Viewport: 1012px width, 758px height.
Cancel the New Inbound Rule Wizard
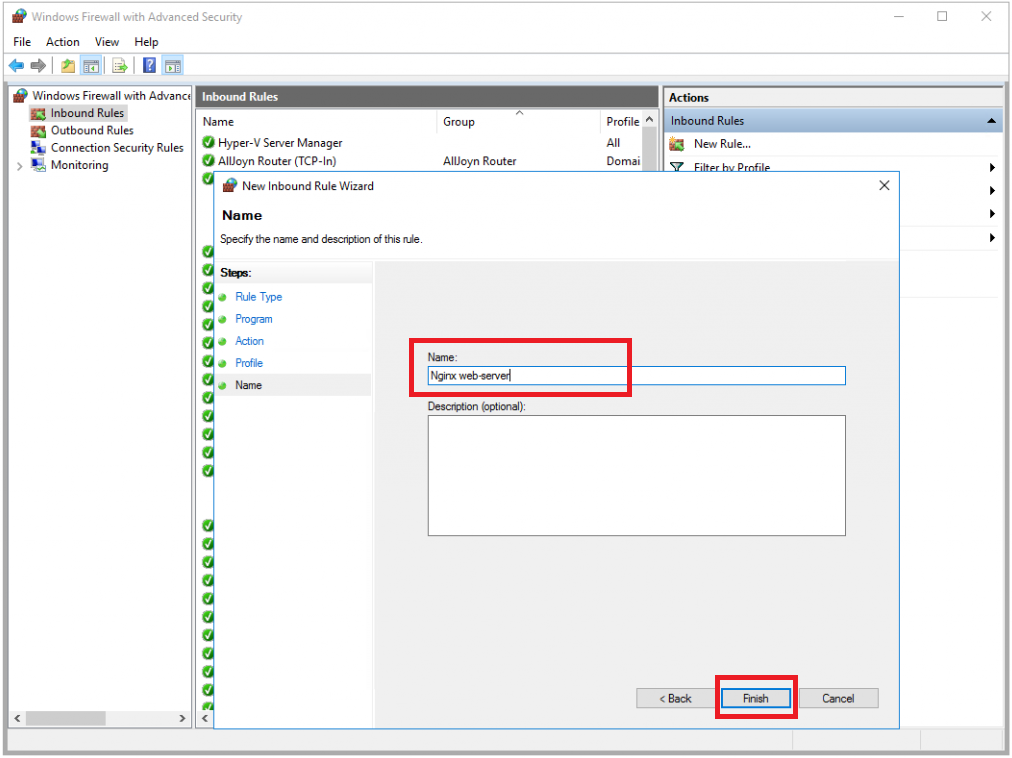tap(838, 698)
